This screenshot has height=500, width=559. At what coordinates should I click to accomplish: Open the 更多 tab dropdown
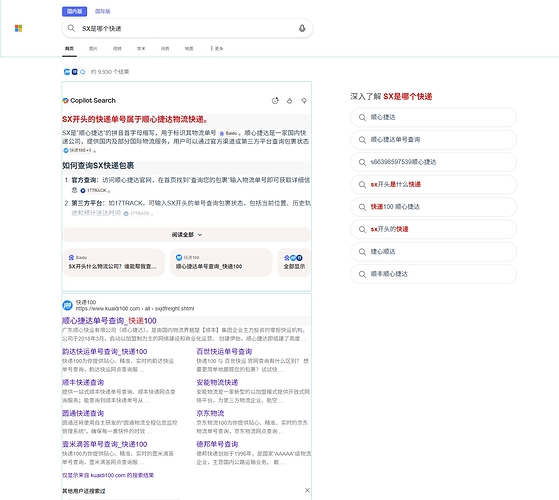point(217,48)
